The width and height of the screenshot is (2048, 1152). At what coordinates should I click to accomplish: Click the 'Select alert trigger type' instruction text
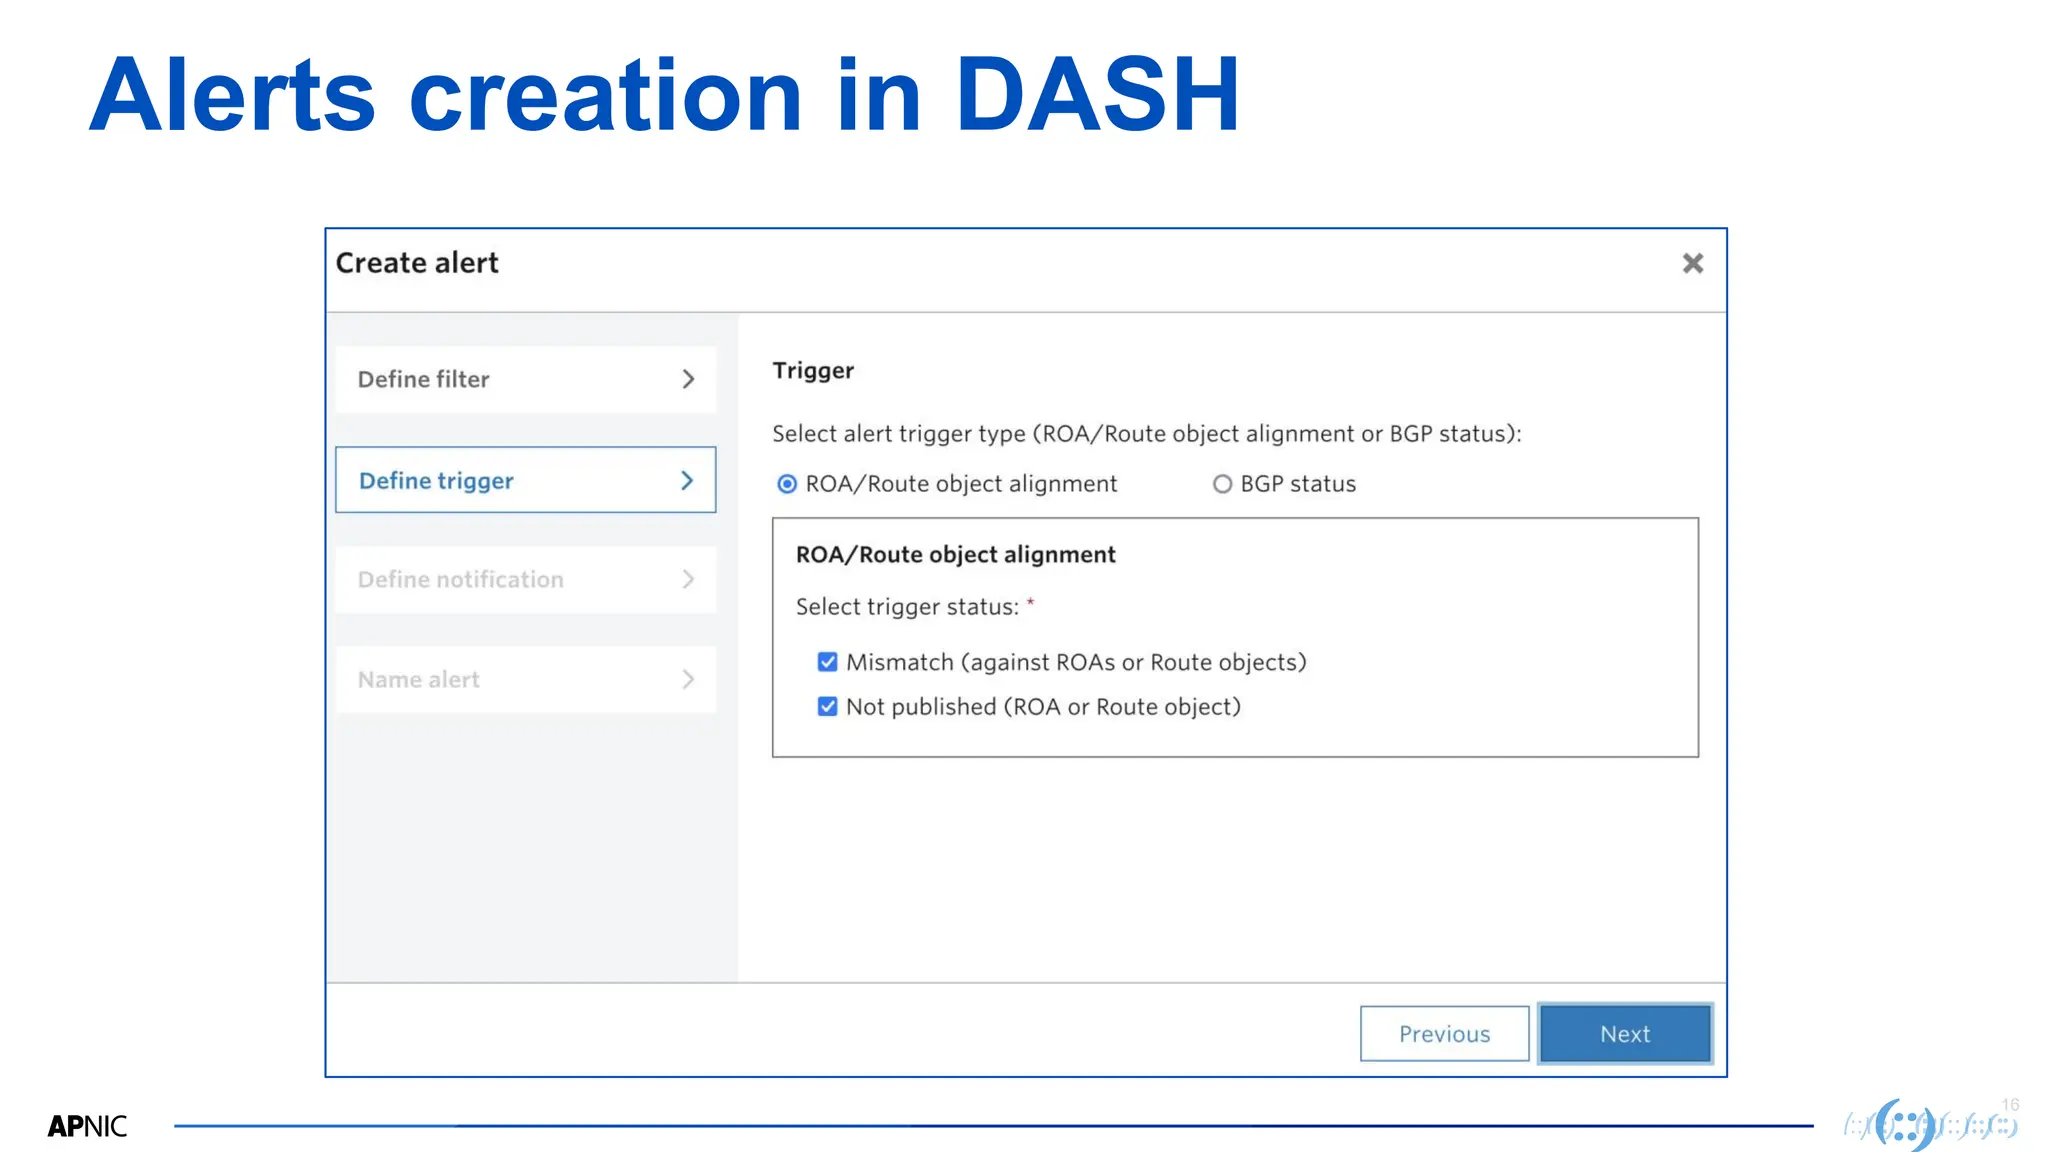coord(1146,434)
